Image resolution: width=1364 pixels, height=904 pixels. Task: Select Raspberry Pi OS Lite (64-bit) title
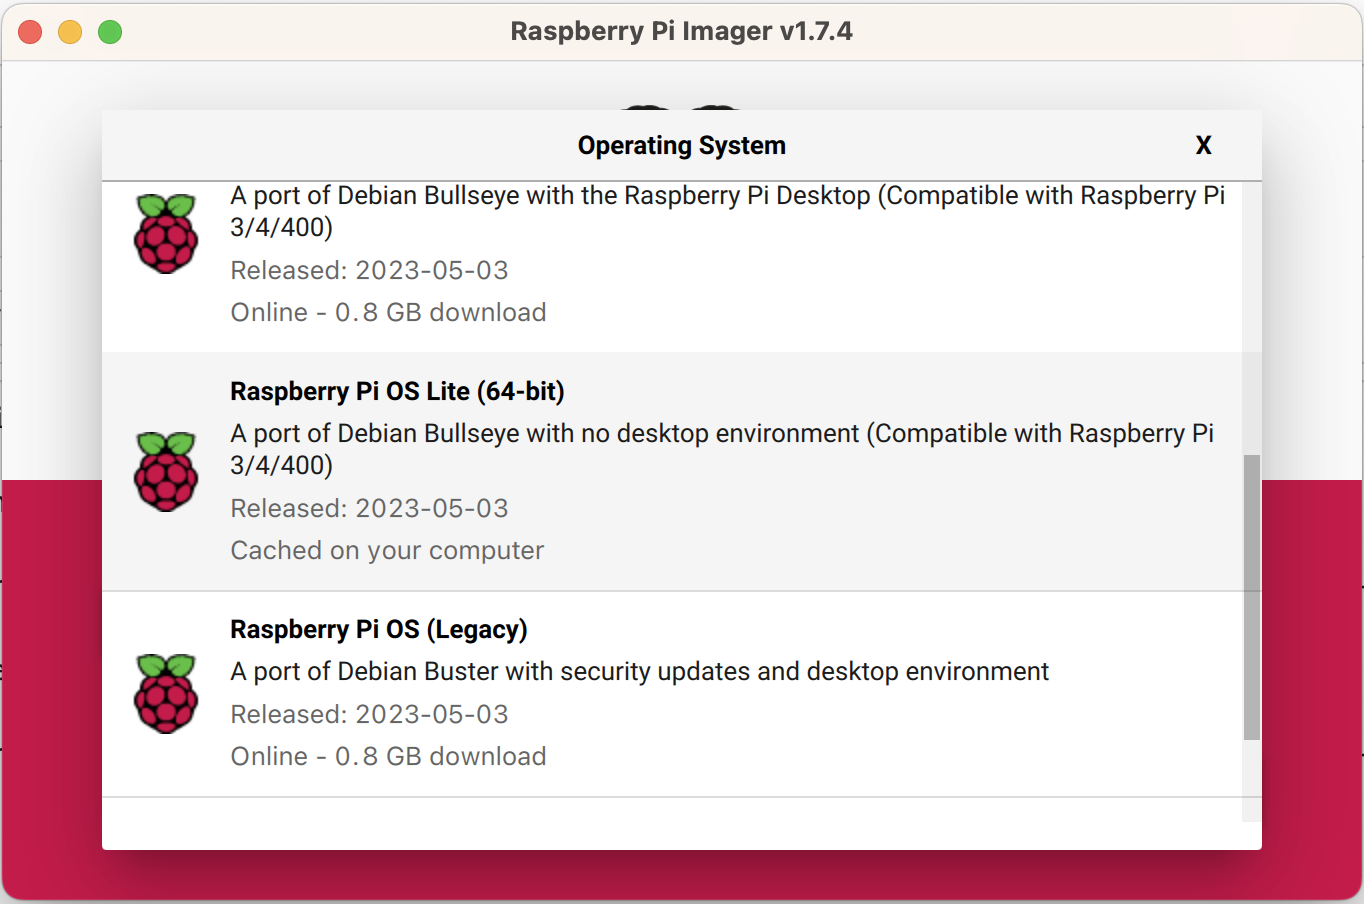pos(397,391)
